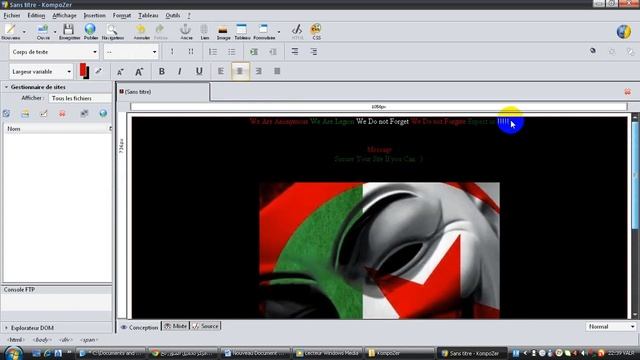This screenshot has height=360, width=640.
Task: Open the Nouveau button dropdown arrow
Action: (24, 32)
